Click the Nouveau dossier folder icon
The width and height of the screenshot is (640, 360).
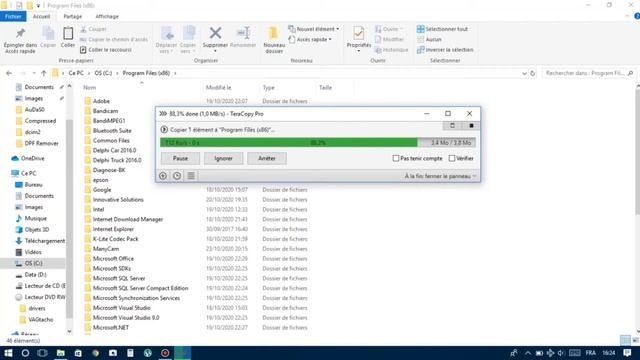pos(274,33)
